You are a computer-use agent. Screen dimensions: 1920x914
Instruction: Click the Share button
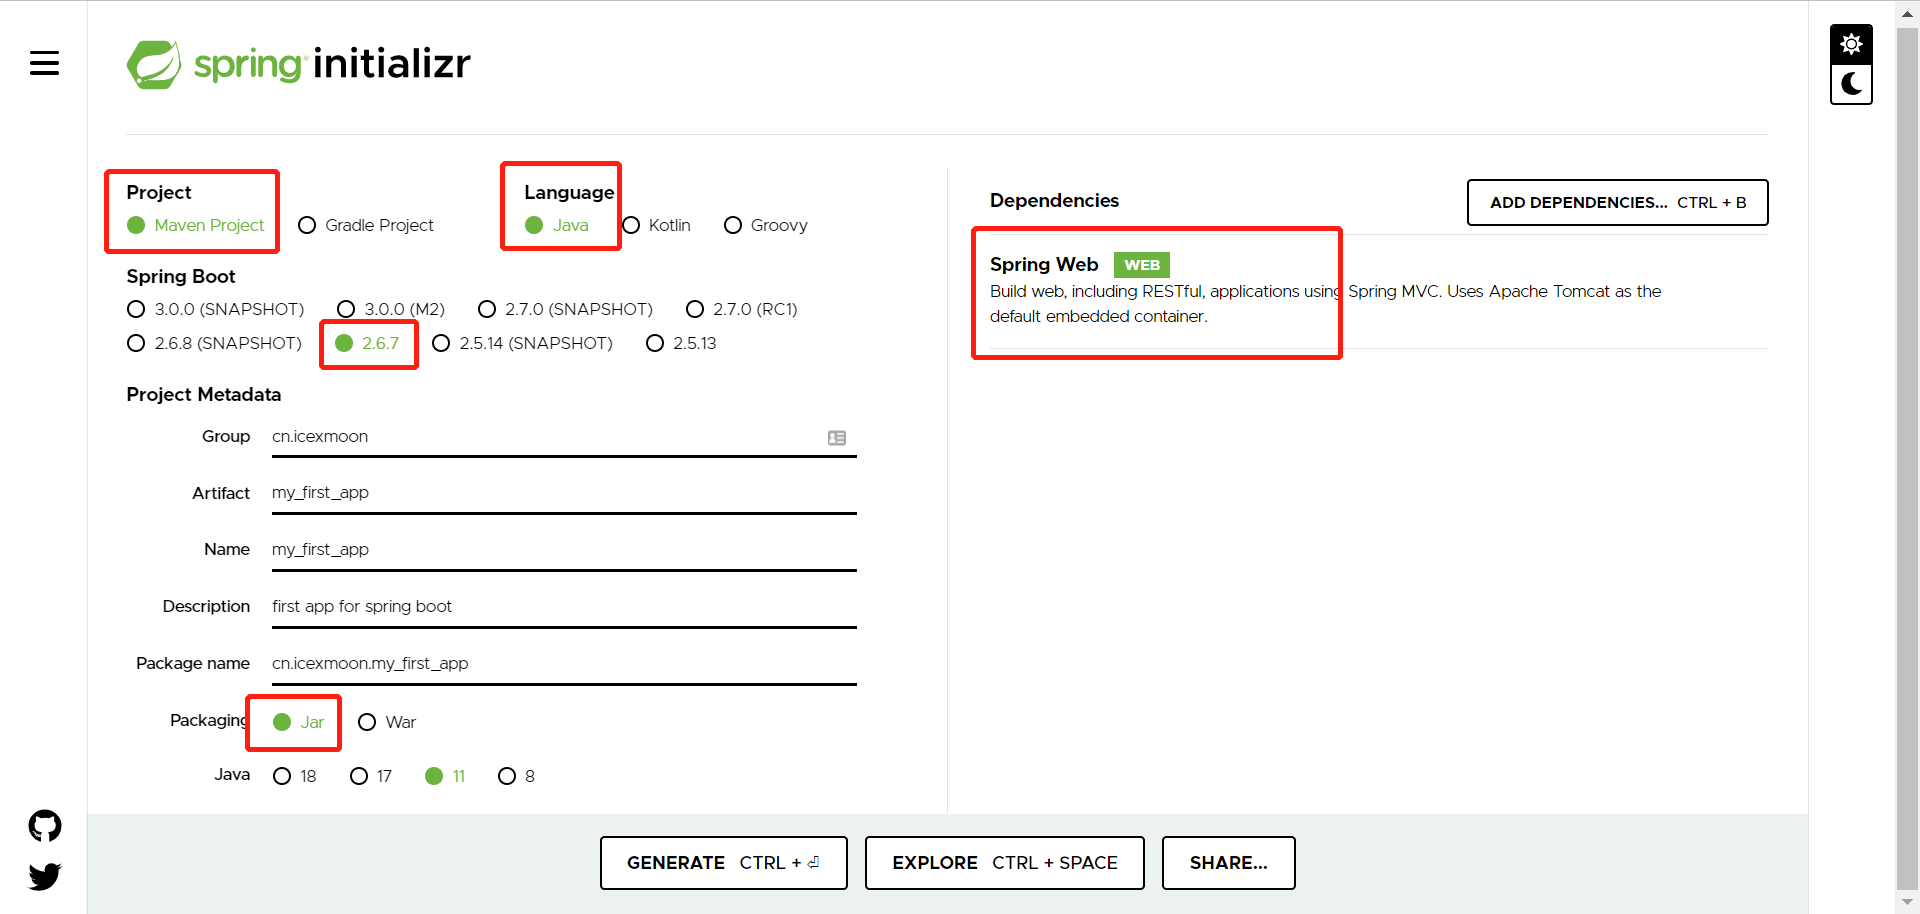[1229, 863]
